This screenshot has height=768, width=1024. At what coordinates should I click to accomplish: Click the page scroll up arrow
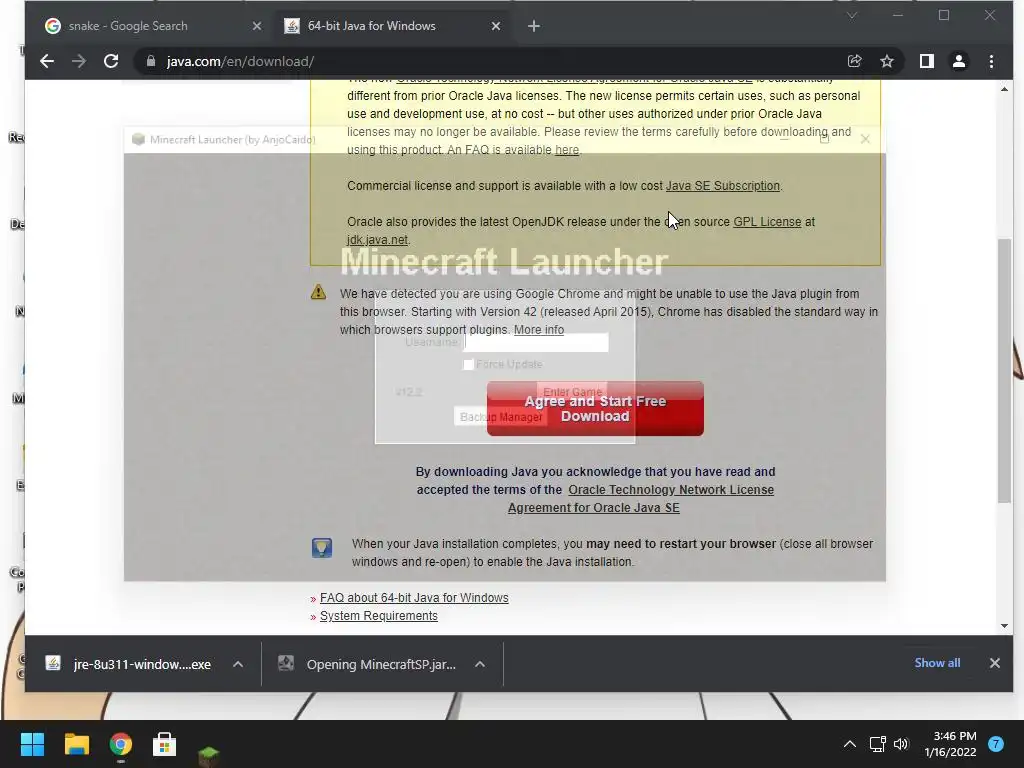[x=1004, y=89]
